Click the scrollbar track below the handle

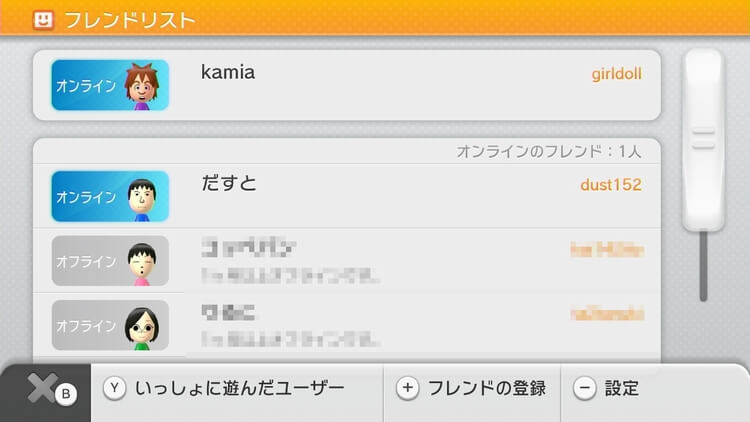pyautogui.click(x=703, y=267)
